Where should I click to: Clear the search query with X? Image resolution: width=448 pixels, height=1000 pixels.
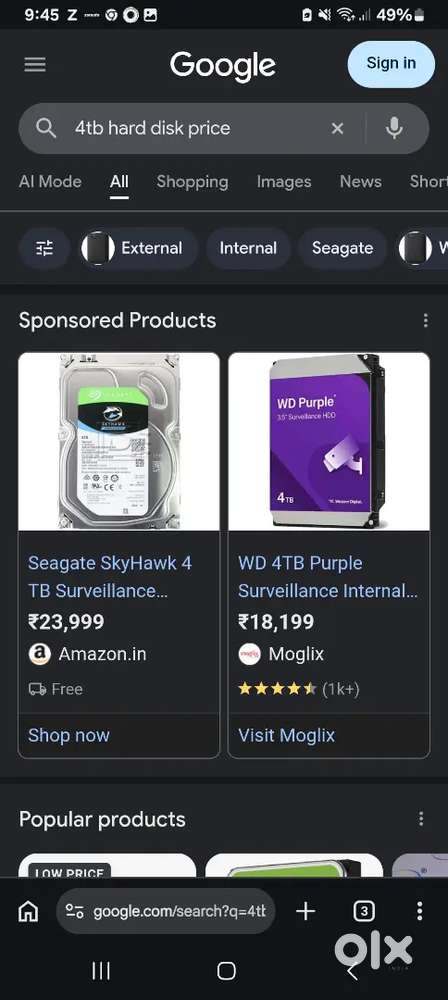[338, 129]
